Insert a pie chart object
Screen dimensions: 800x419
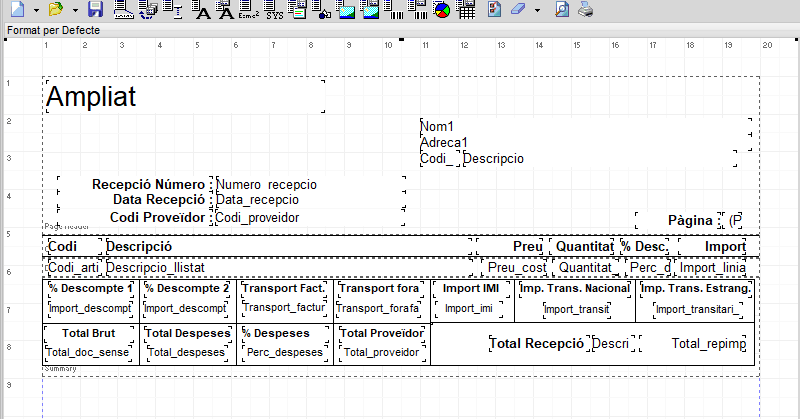pyautogui.click(x=442, y=9)
